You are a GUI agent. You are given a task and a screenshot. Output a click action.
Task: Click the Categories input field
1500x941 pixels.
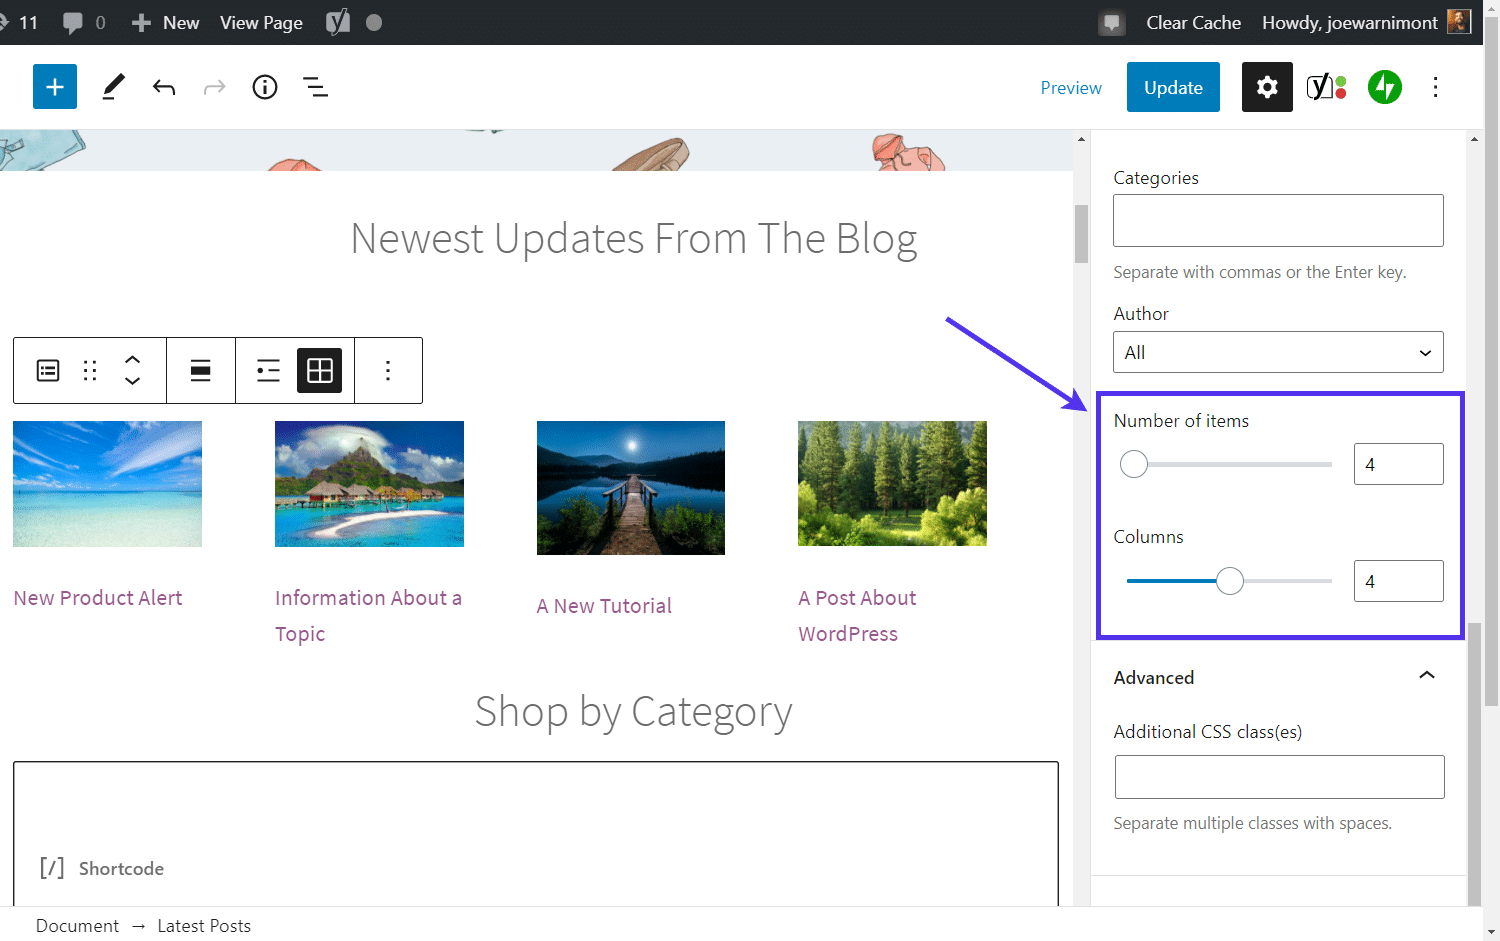(x=1278, y=221)
